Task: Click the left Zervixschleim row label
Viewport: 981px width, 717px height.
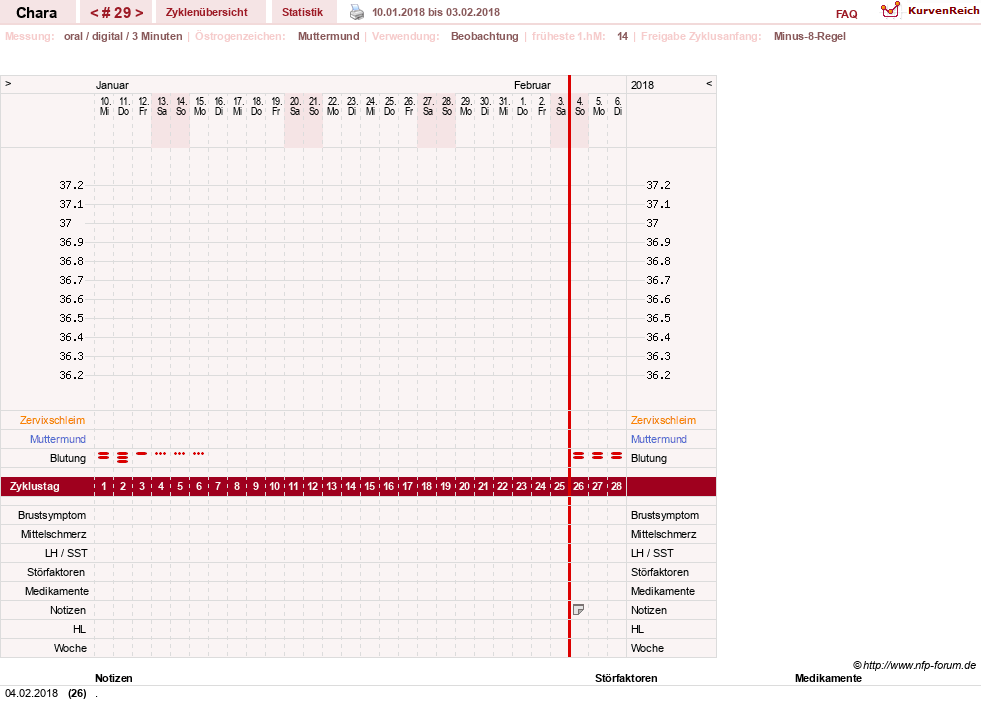Action: coord(53,420)
